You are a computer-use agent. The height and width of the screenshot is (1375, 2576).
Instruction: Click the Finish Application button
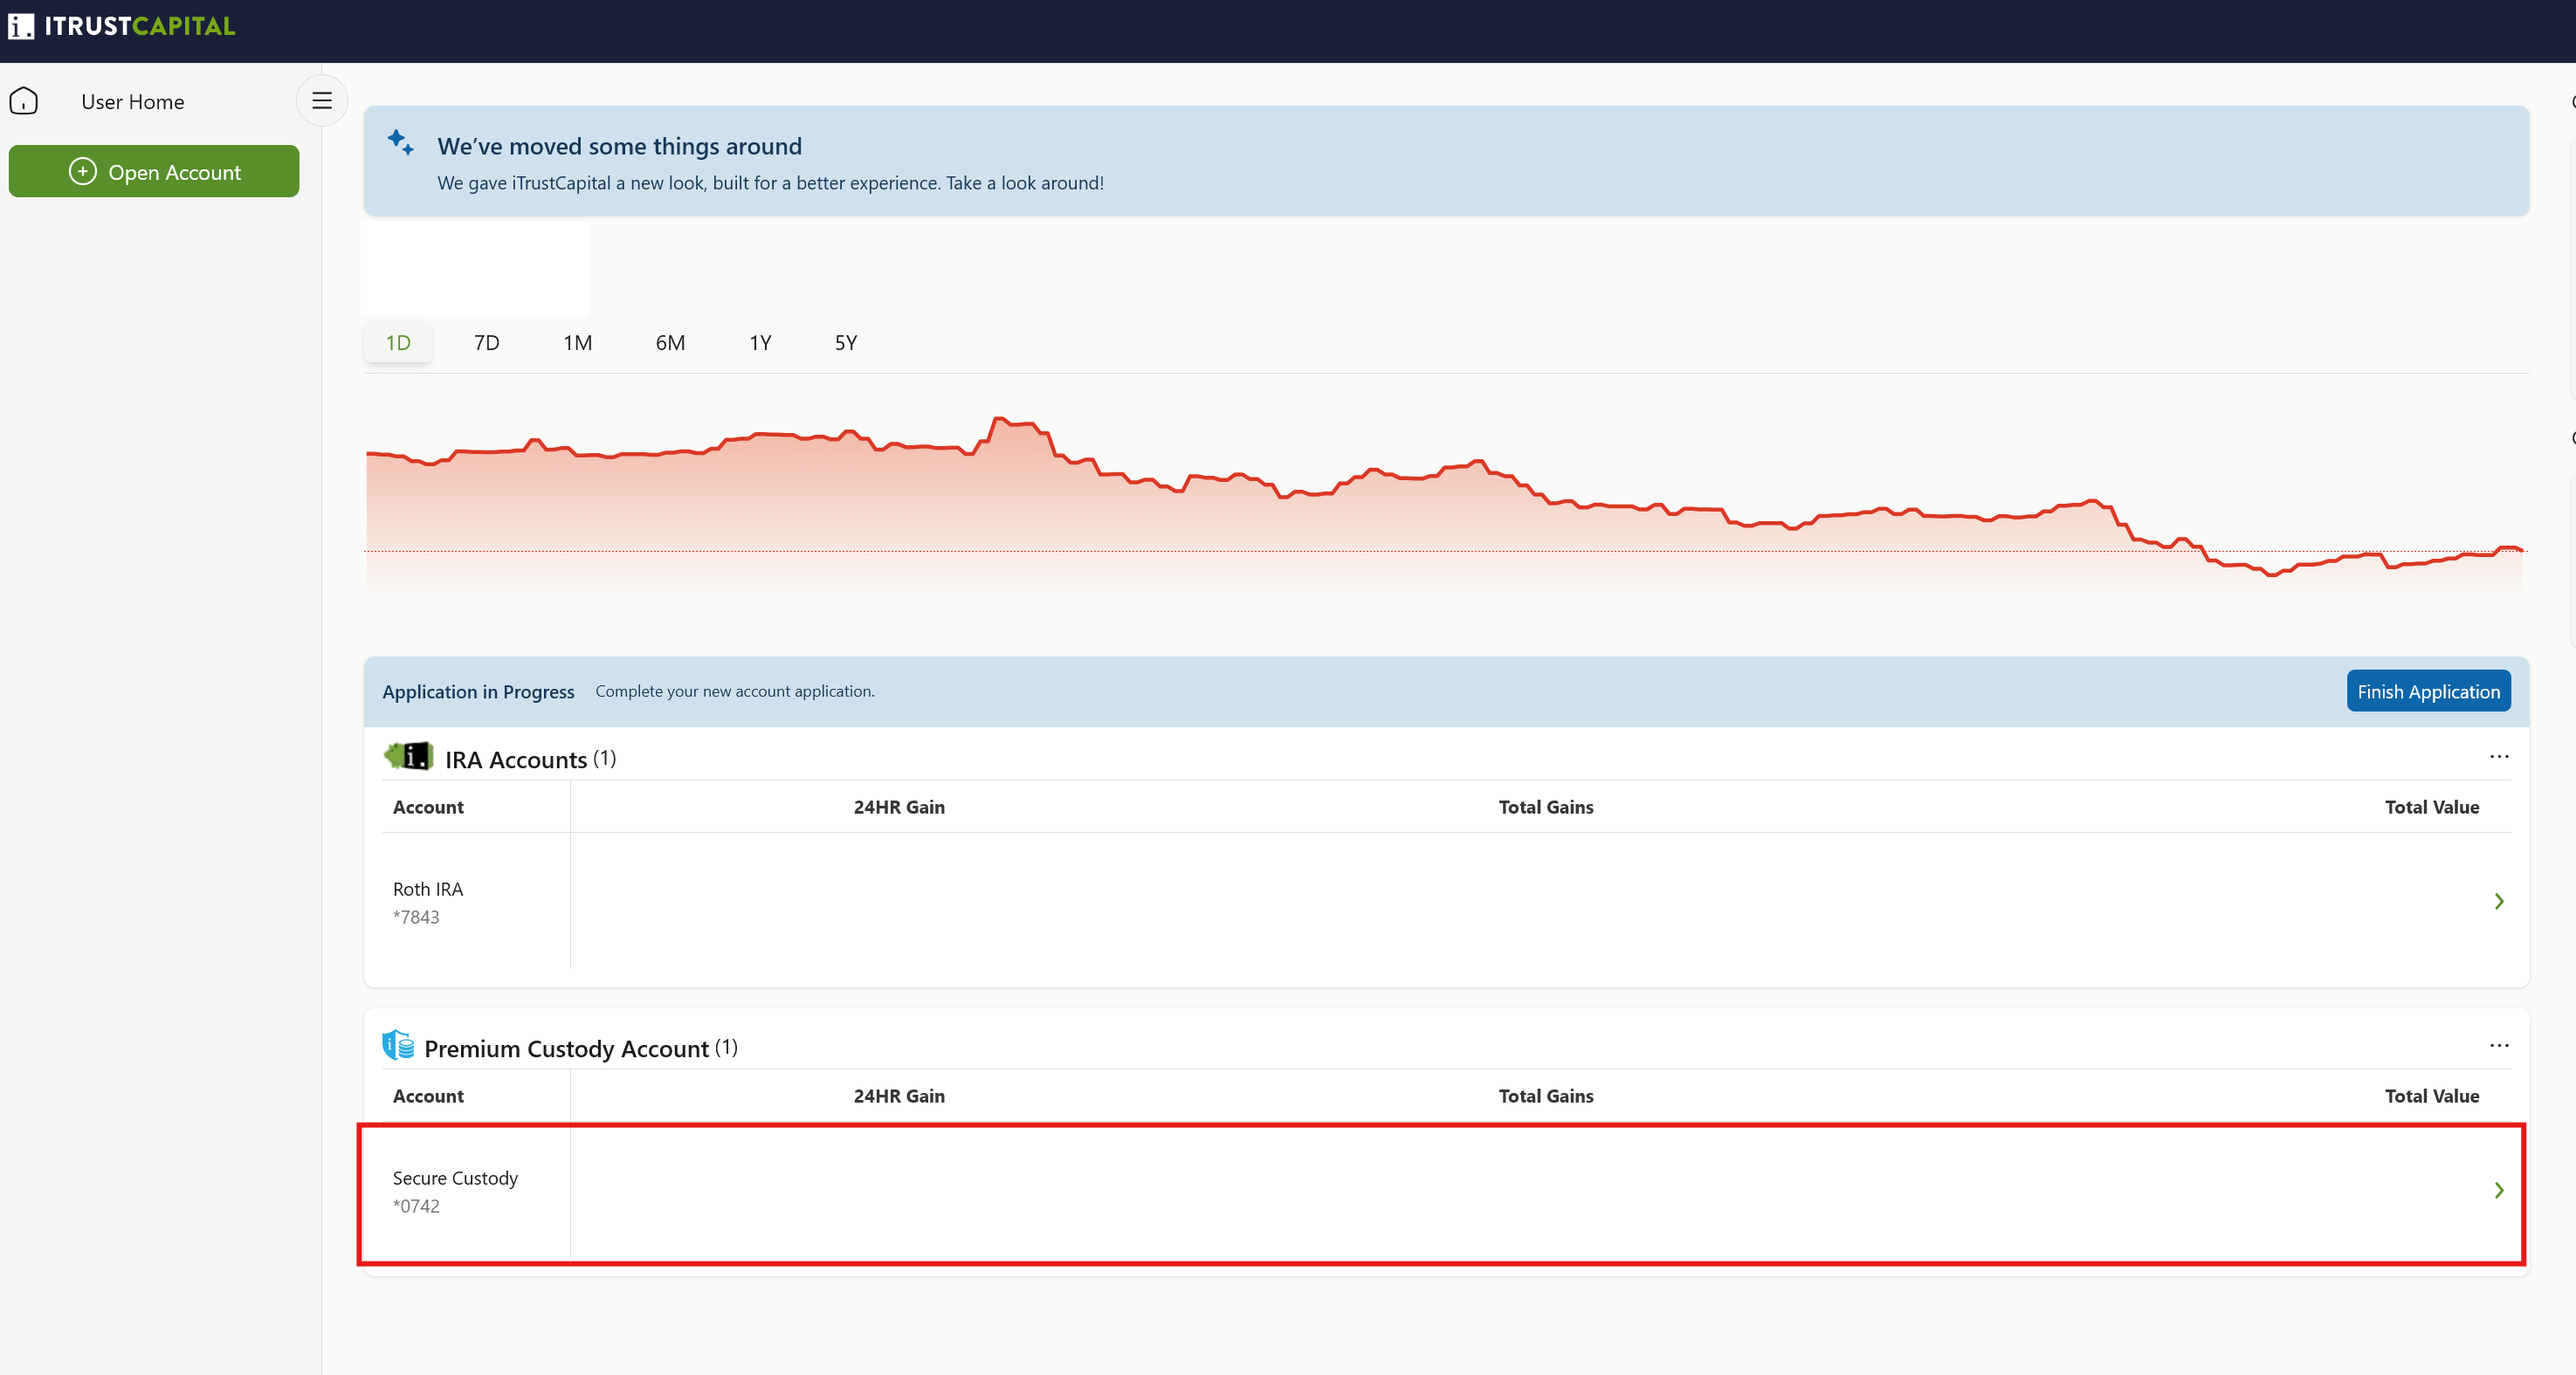[x=2428, y=691]
